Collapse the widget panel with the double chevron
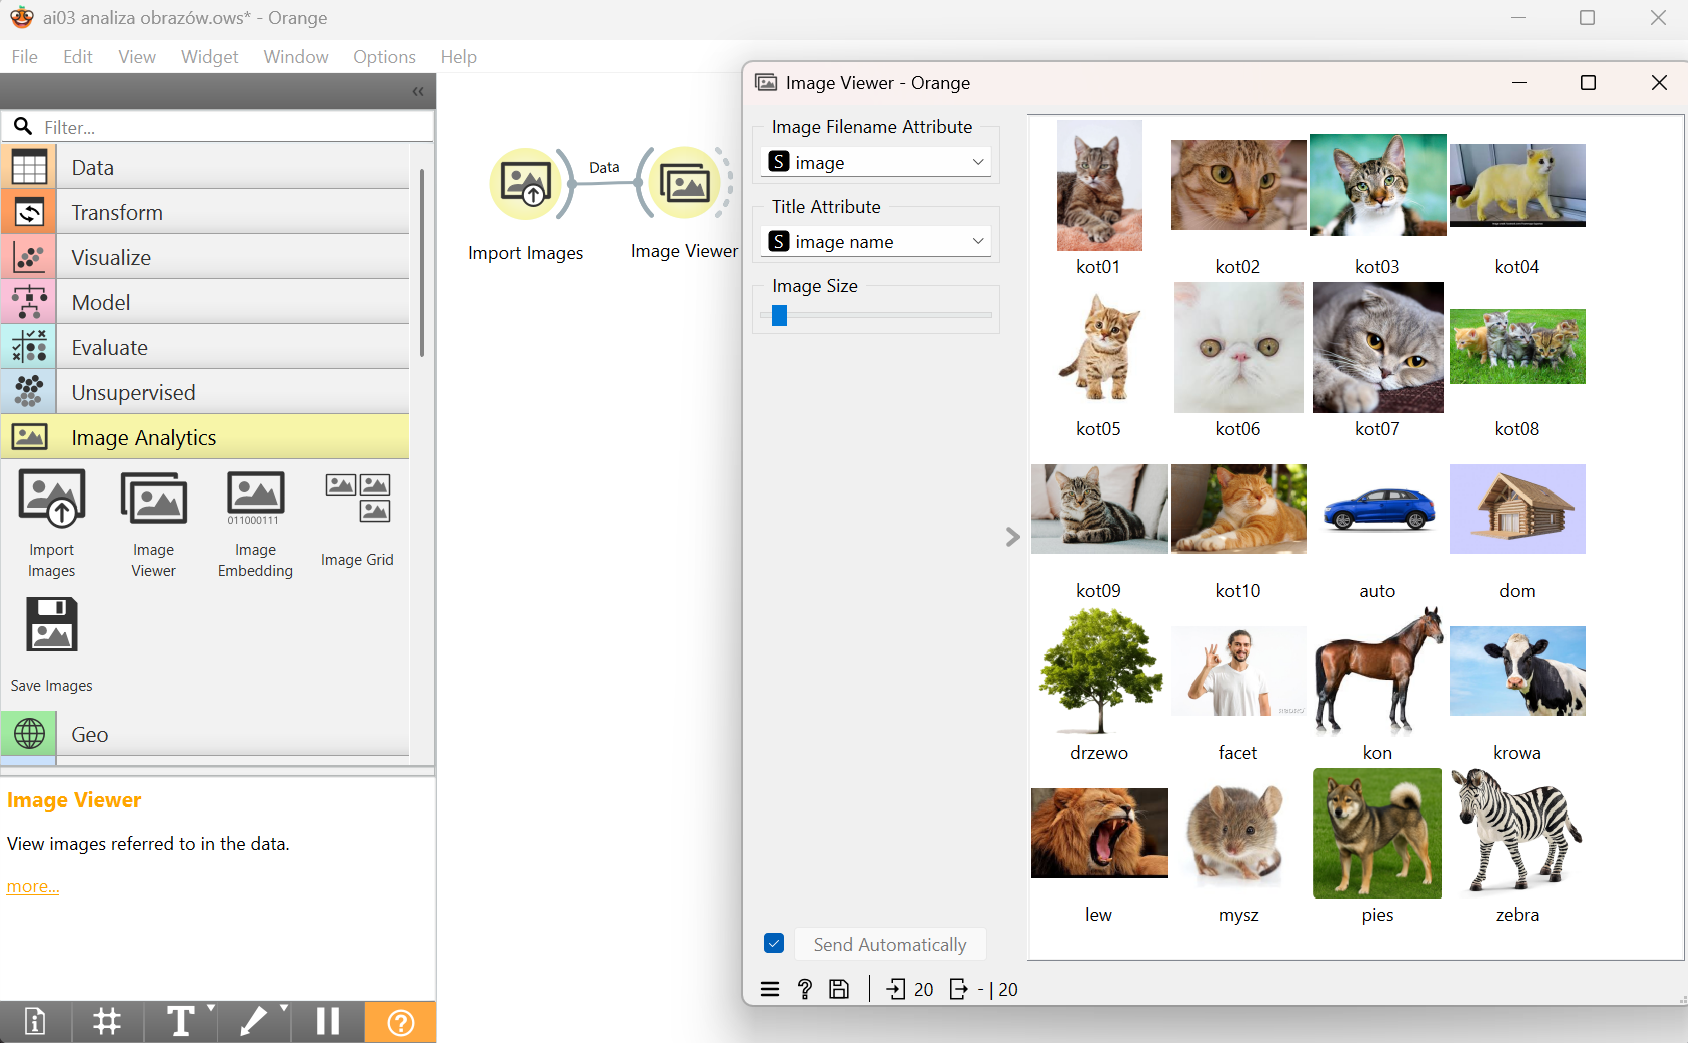The width and height of the screenshot is (1688, 1043). pyautogui.click(x=418, y=91)
